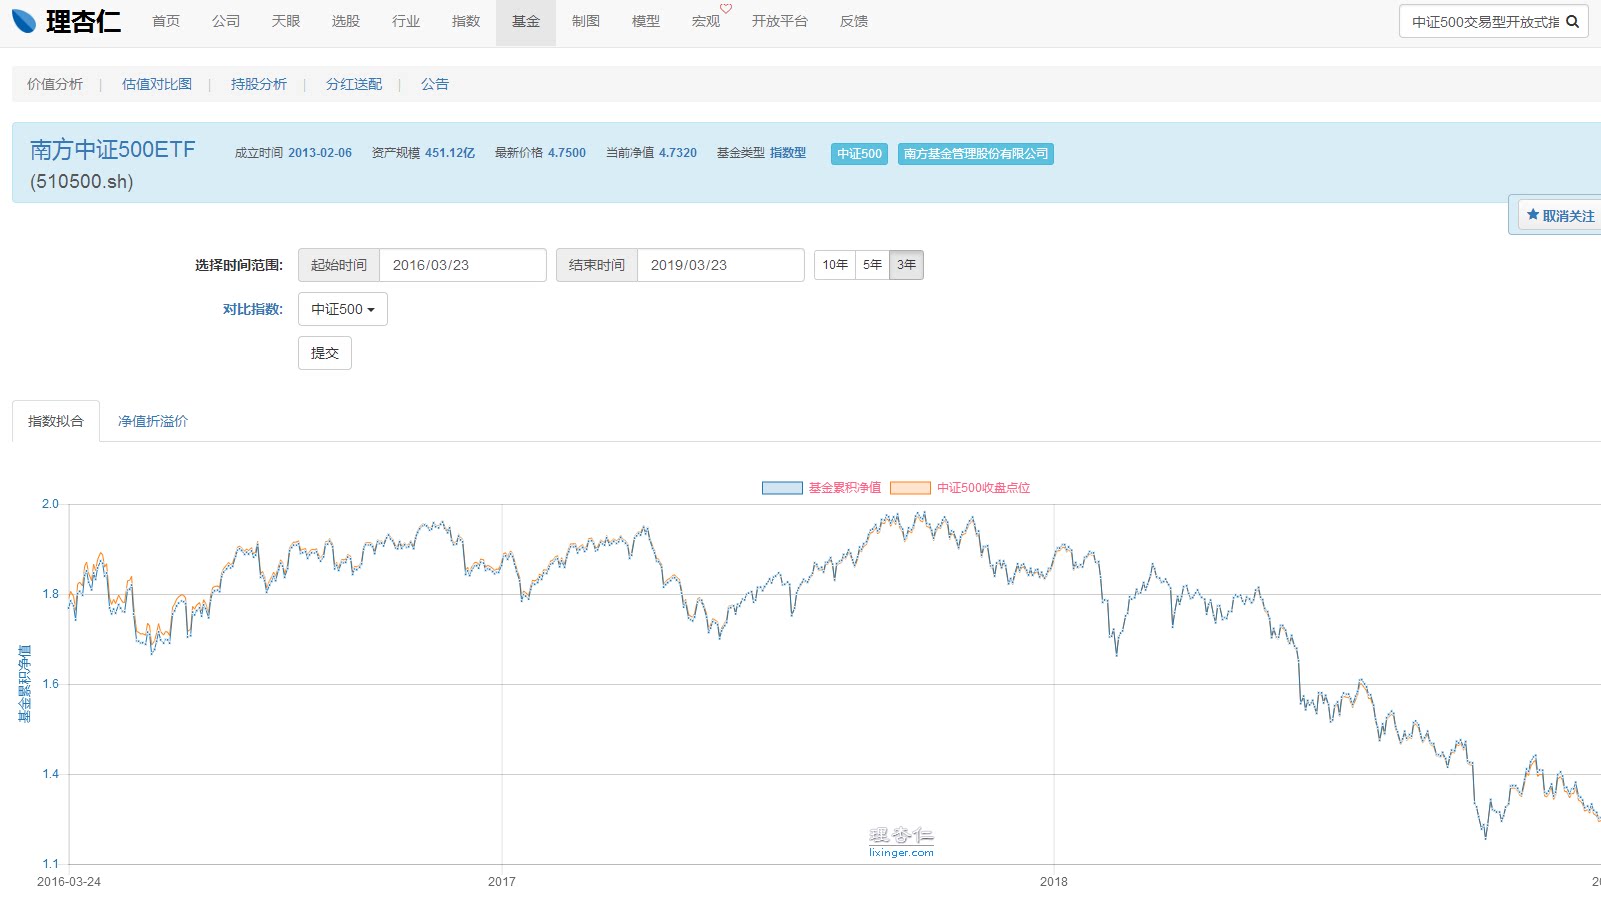Click the 结束时间 date input field
The width and height of the screenshot is (1601, 909).
[x=720, y=265]
